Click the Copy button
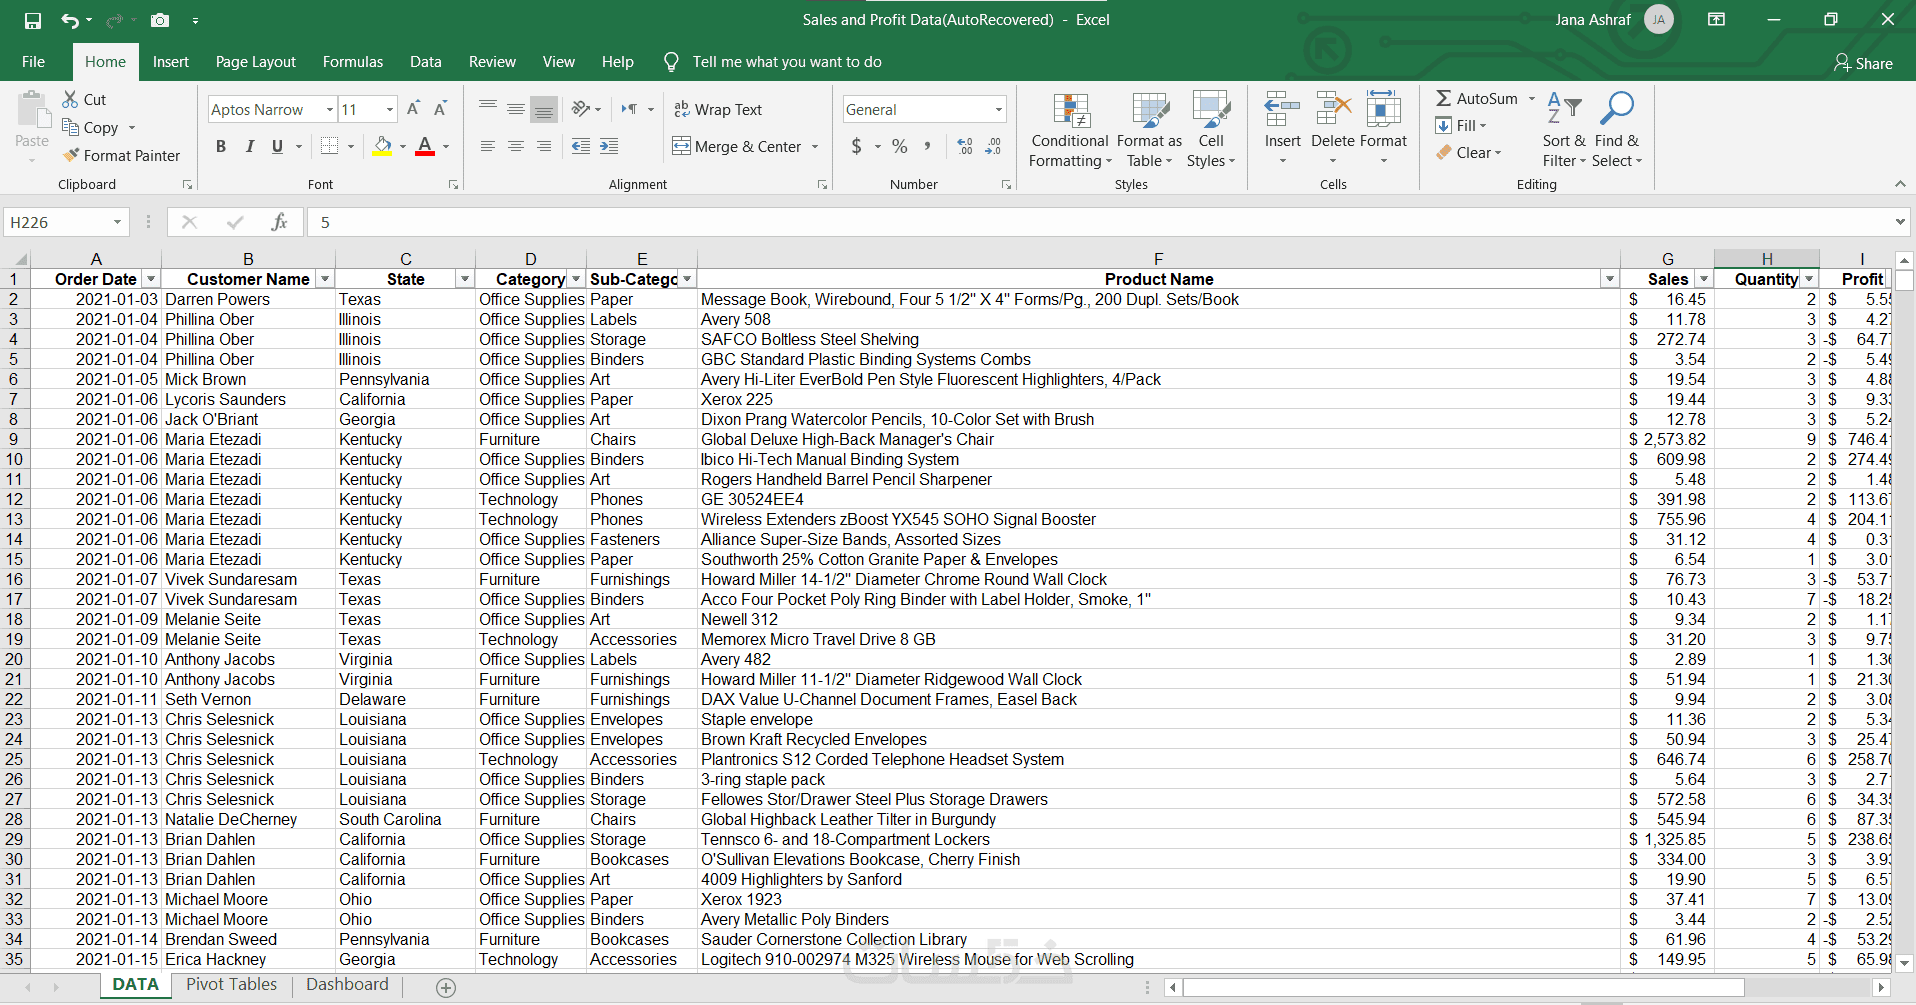 90,128
